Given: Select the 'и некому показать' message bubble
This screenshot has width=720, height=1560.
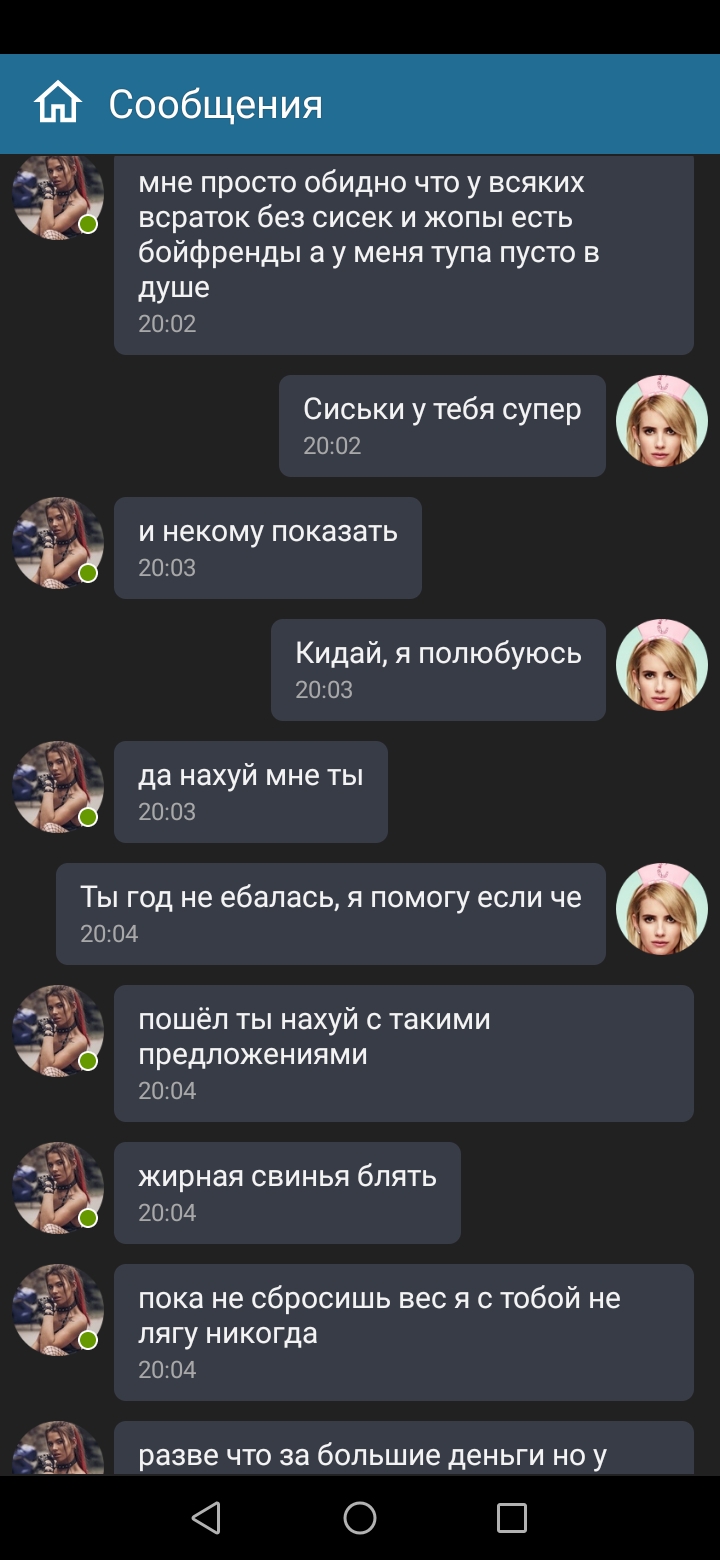Looking at the screenshot, I should click(x=268, y=548).
